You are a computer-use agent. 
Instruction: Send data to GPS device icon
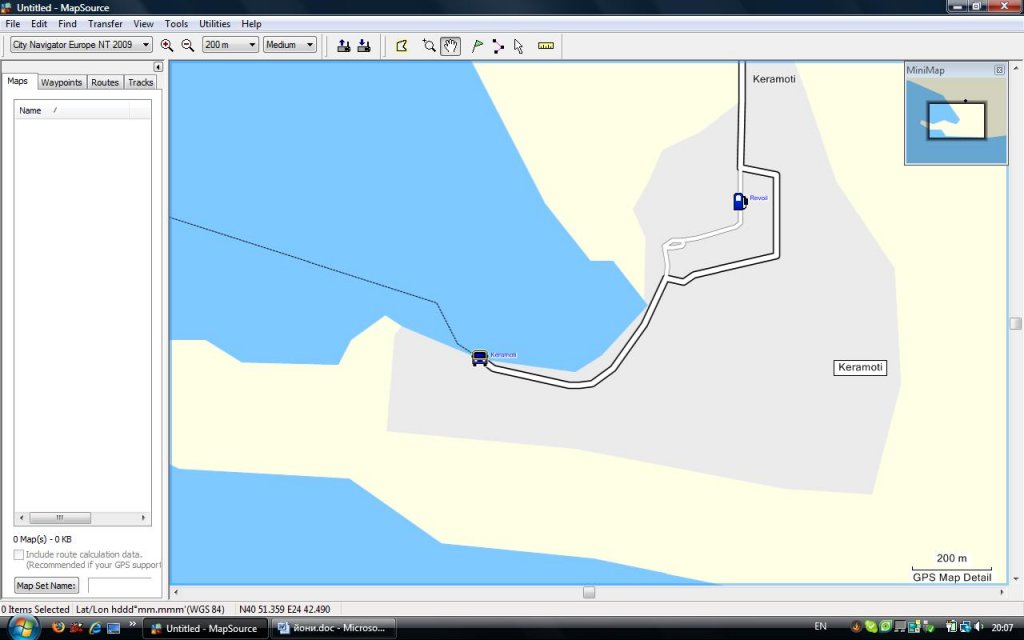tap(344, 45)
